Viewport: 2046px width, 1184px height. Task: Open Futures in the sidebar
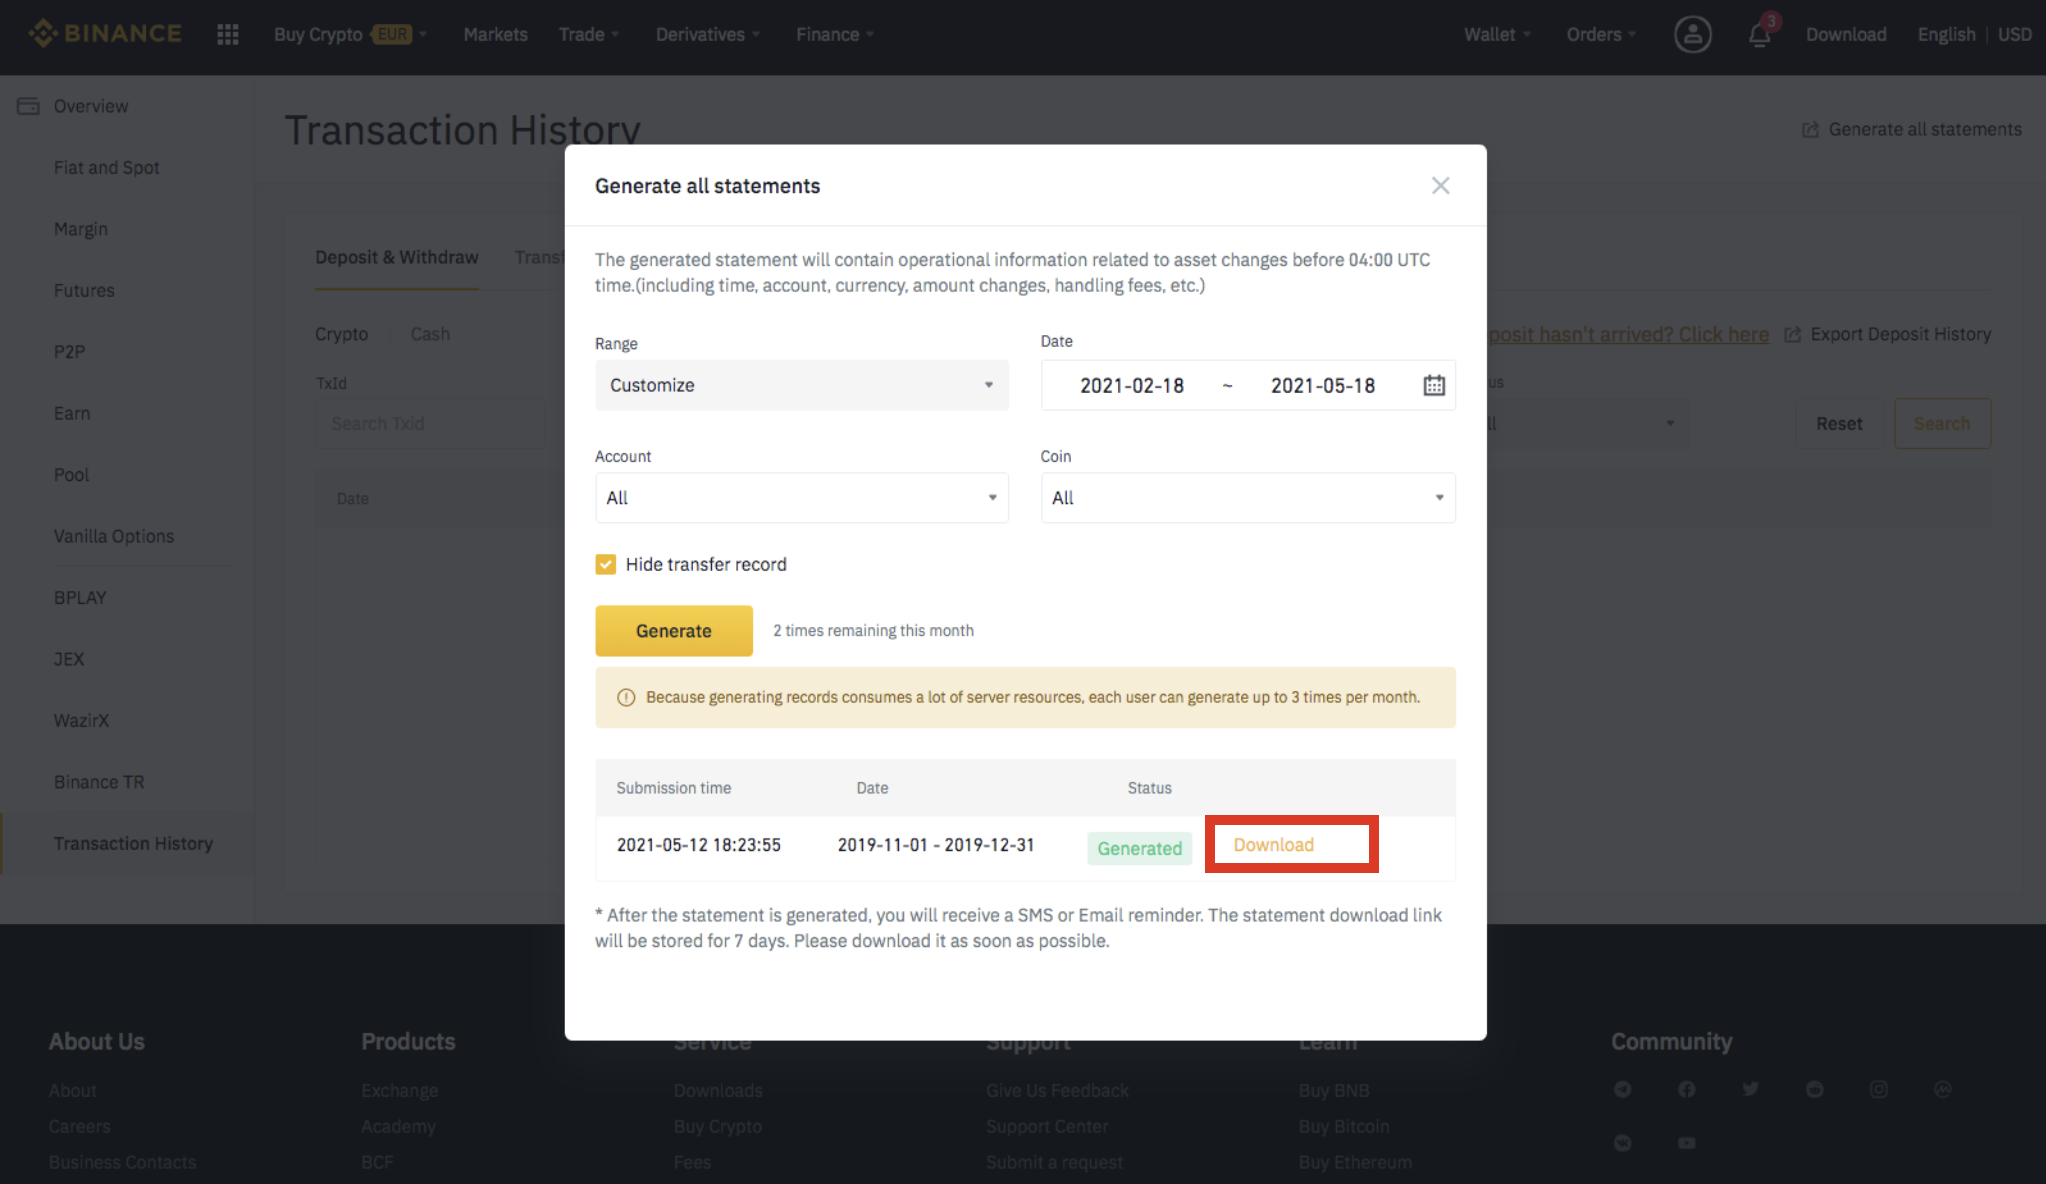tap(84, 290)
